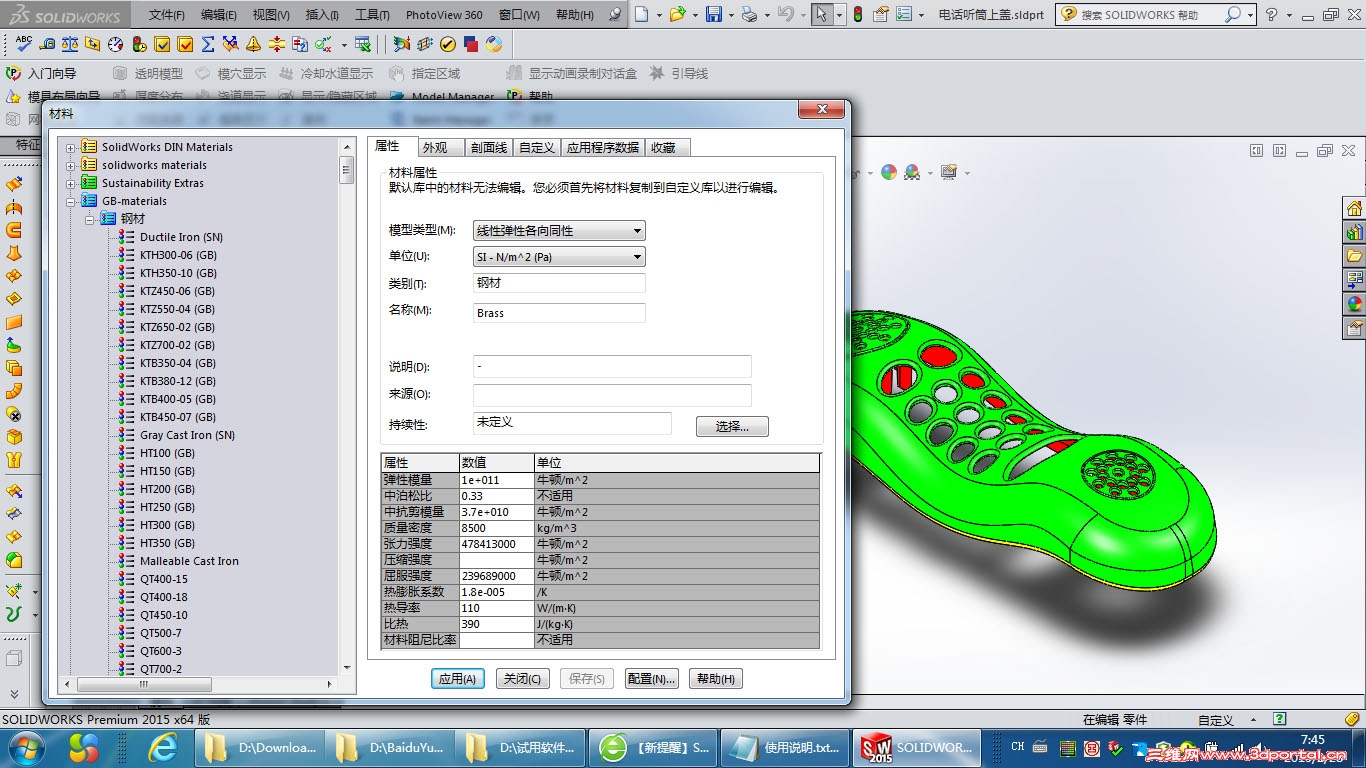Select Gray Cast Iron (SN) material

(x=187, y=435)
